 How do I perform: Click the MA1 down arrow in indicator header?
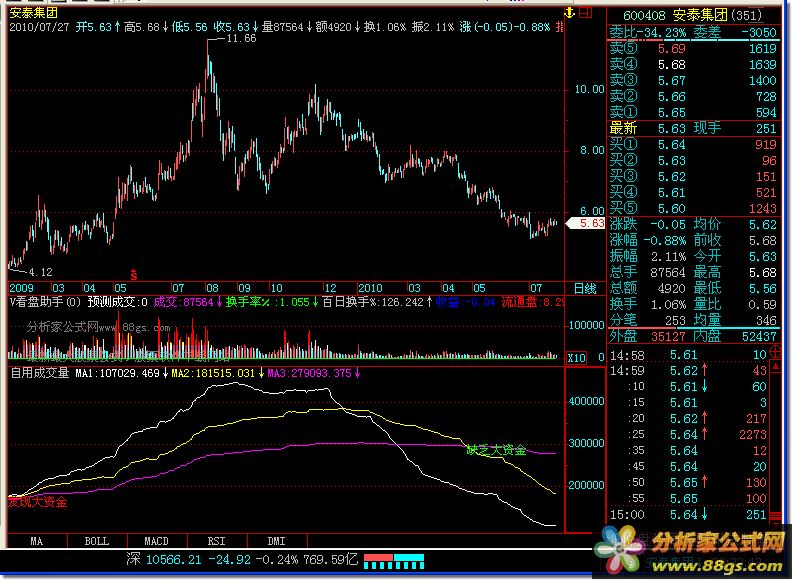[x=166, y=373]
